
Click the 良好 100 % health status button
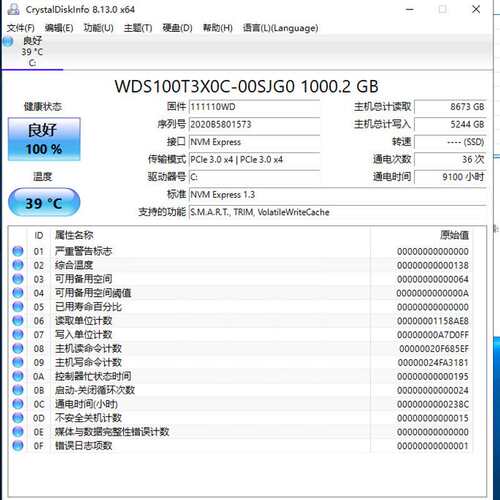44,139
